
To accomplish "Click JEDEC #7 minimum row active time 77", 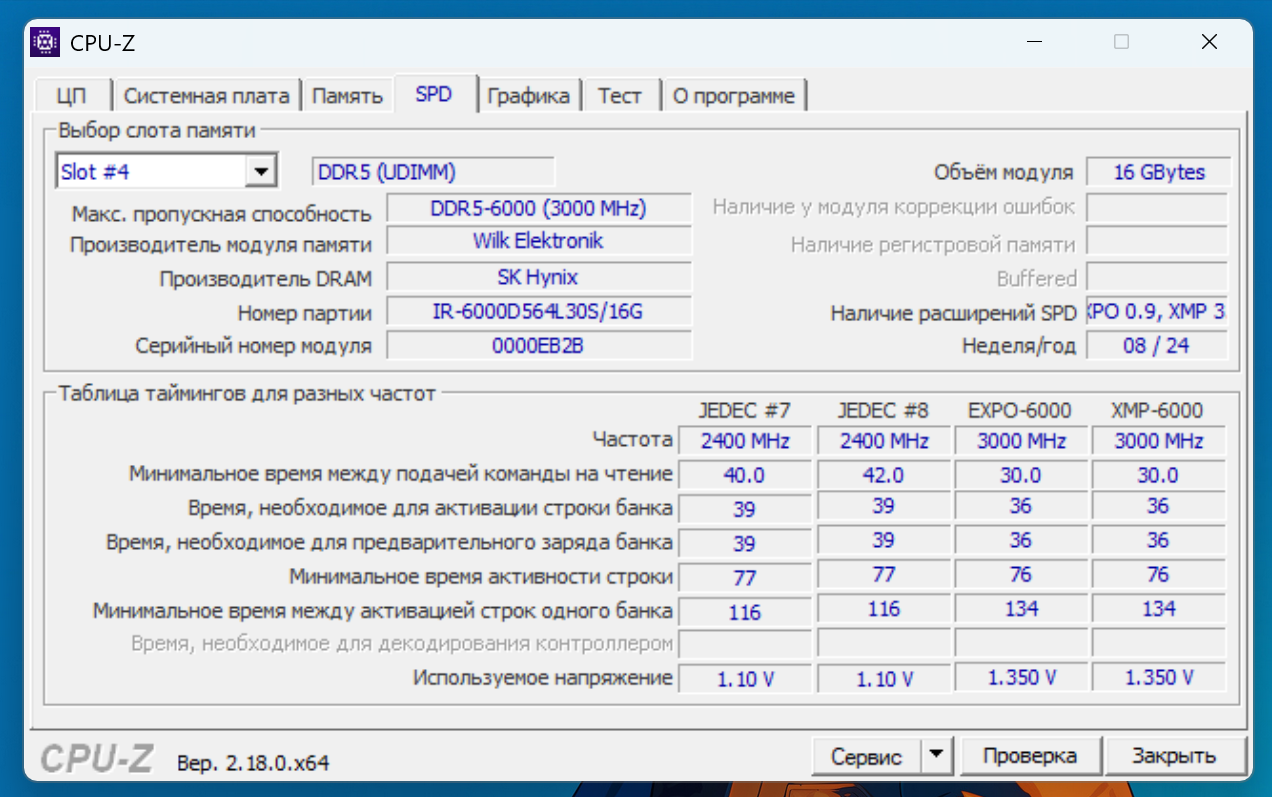I will point(745,578).
